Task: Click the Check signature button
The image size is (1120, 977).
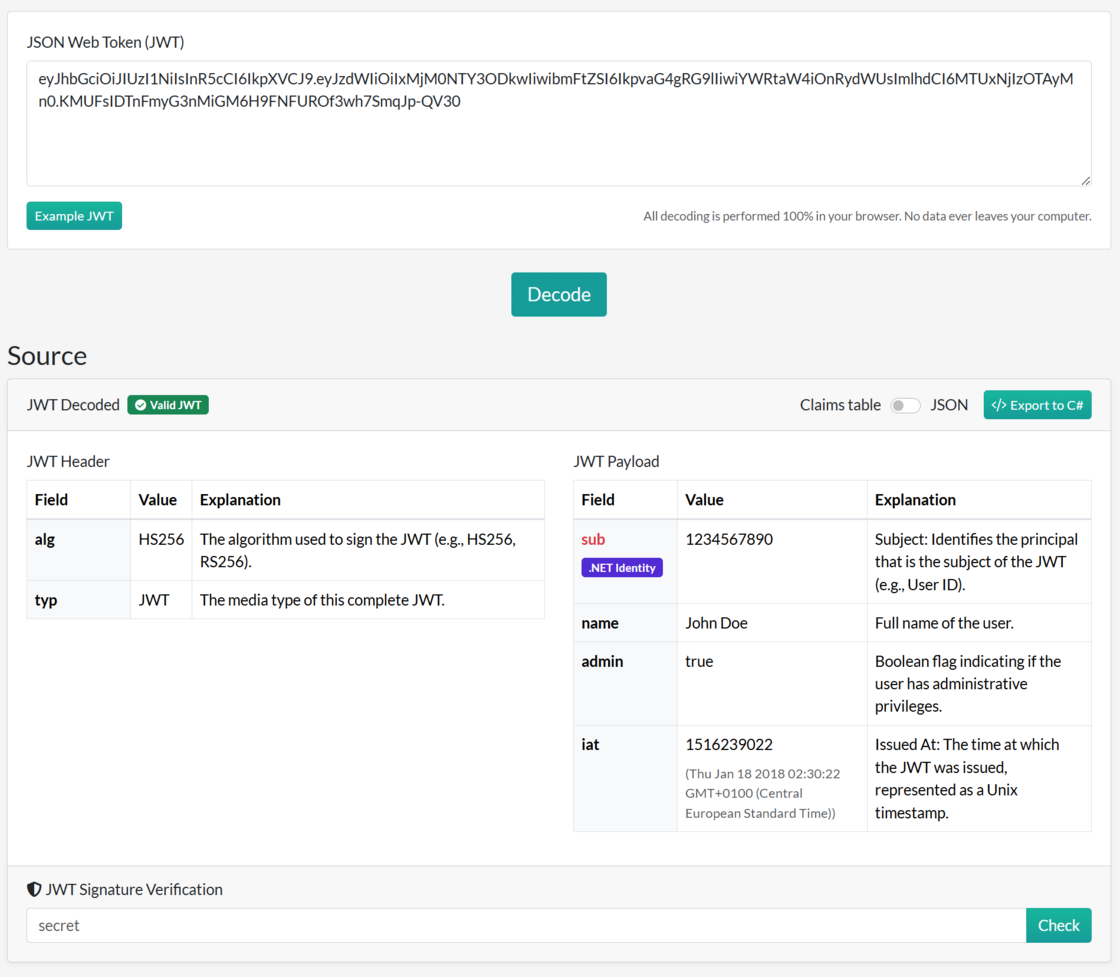Action: click(1059, 925)
